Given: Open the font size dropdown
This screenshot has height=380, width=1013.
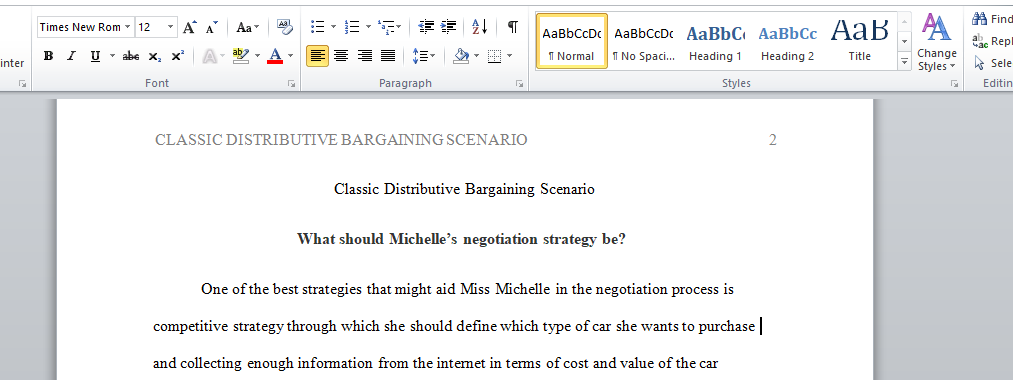Looking at the screenshot, I should 171,27.
